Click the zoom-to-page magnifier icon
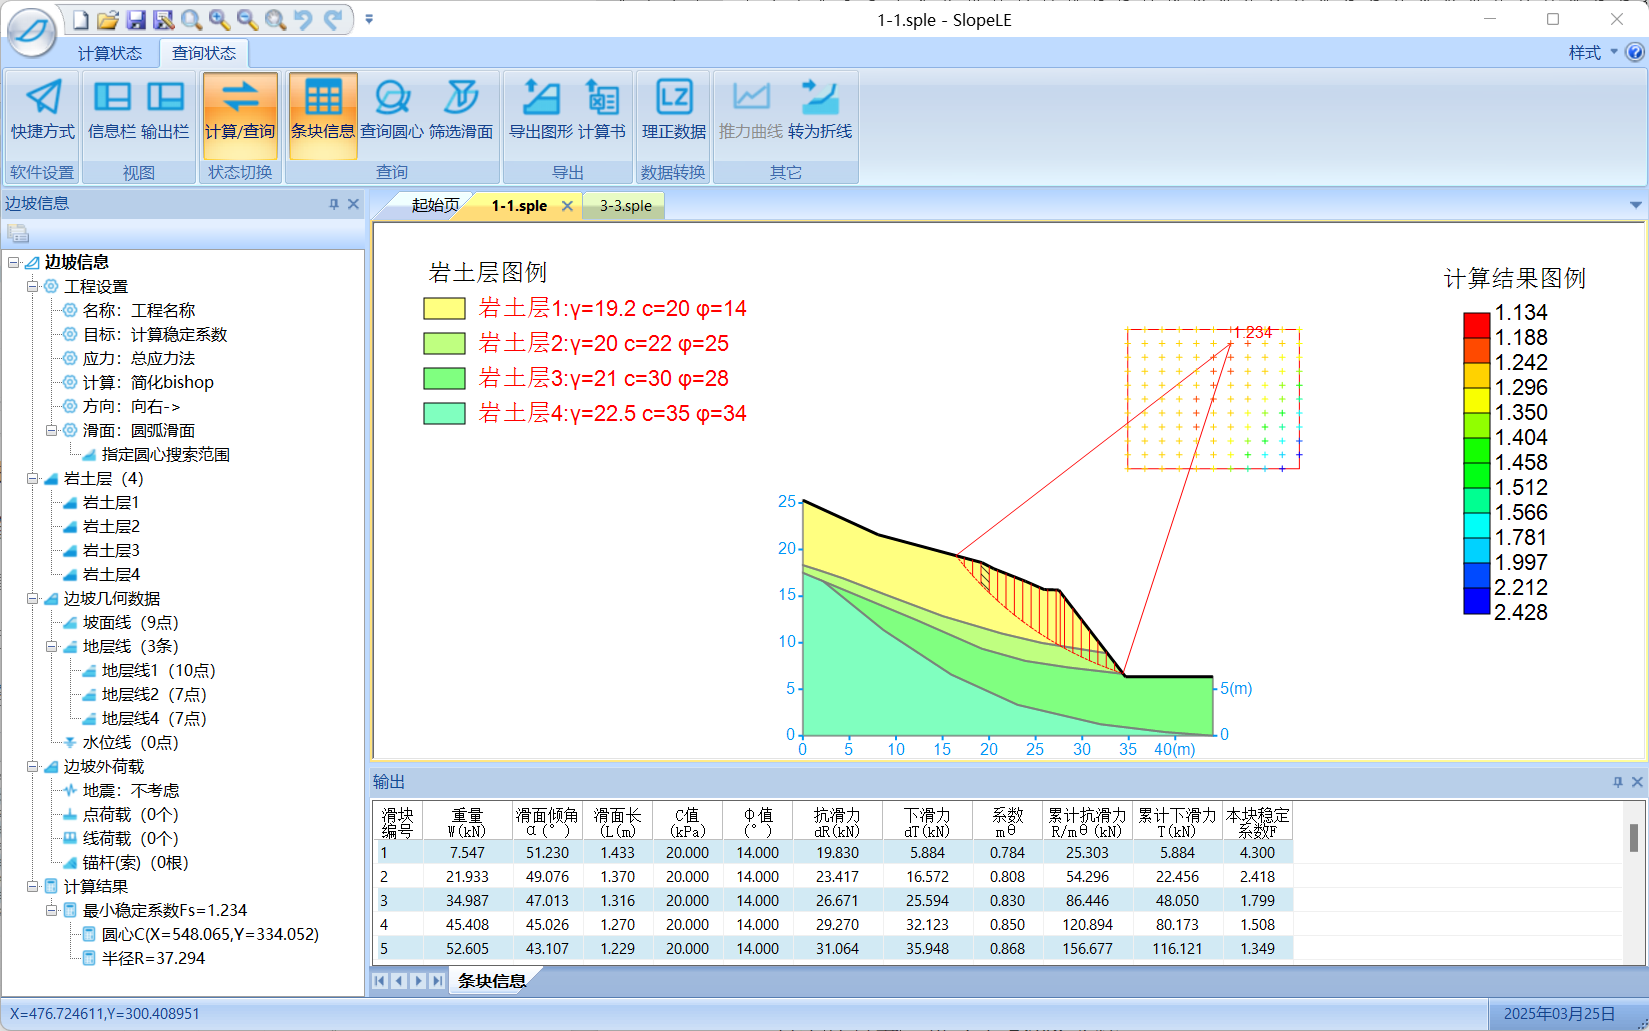 [x=191, y=19]
